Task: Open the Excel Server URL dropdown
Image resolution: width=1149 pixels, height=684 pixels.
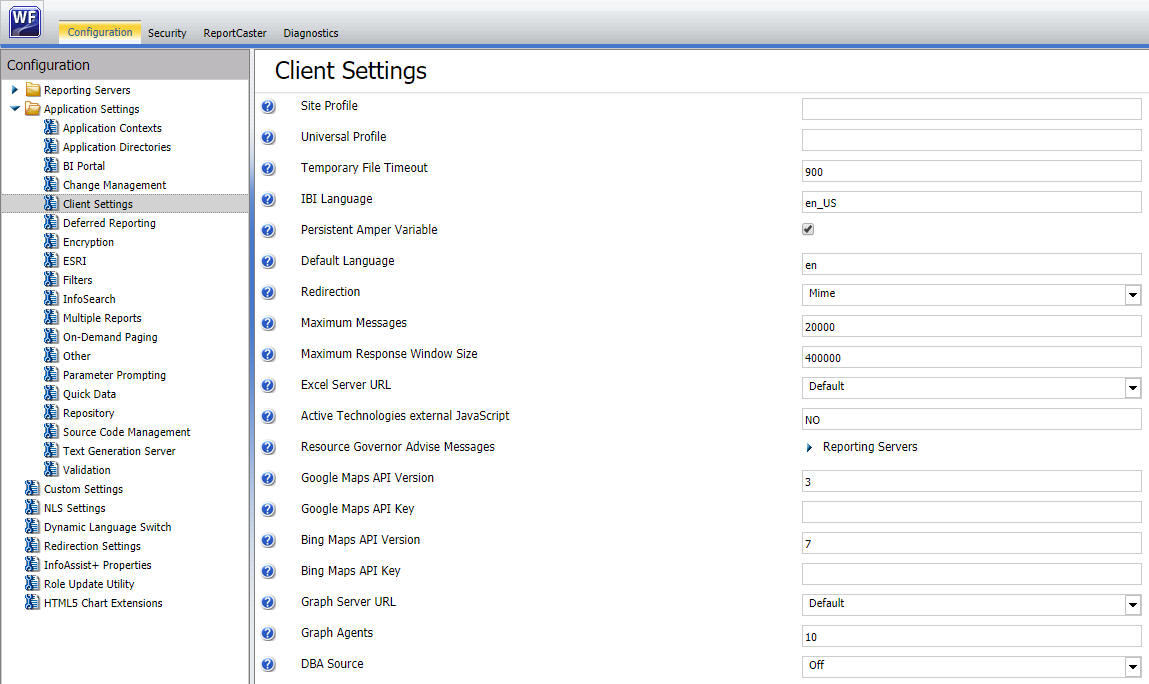Action: pos(1133,388)
